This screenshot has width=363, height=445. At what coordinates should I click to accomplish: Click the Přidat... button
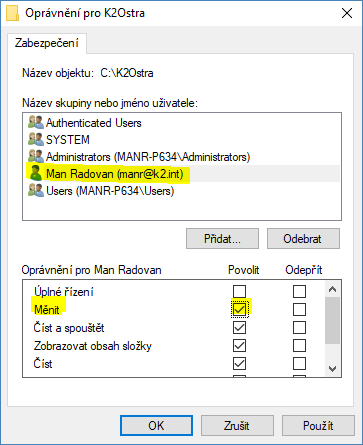point(222,239)
